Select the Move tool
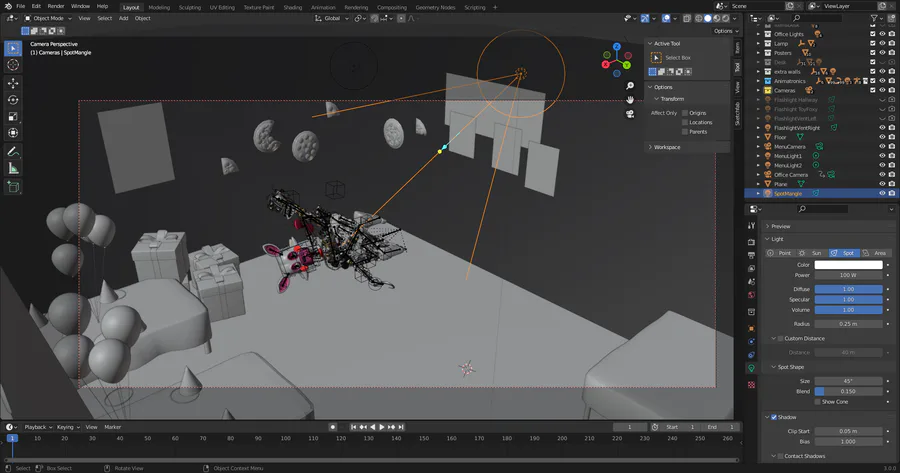This screenshot has width=900, height=473. click(x=13, y=83)
